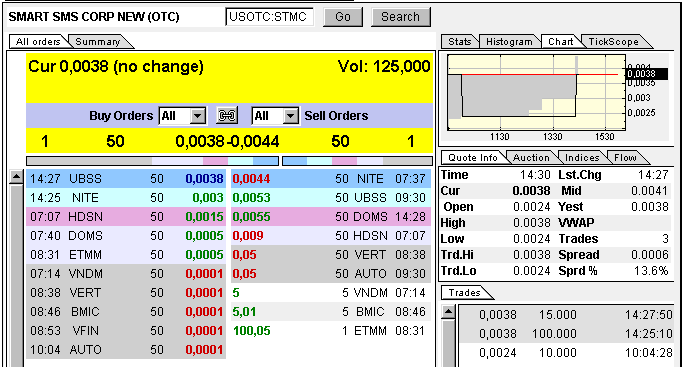Focus the USOTC:STMC symbol input field
Image resolution: width=684 pixels, height=367 pixels.
(270, 17)
